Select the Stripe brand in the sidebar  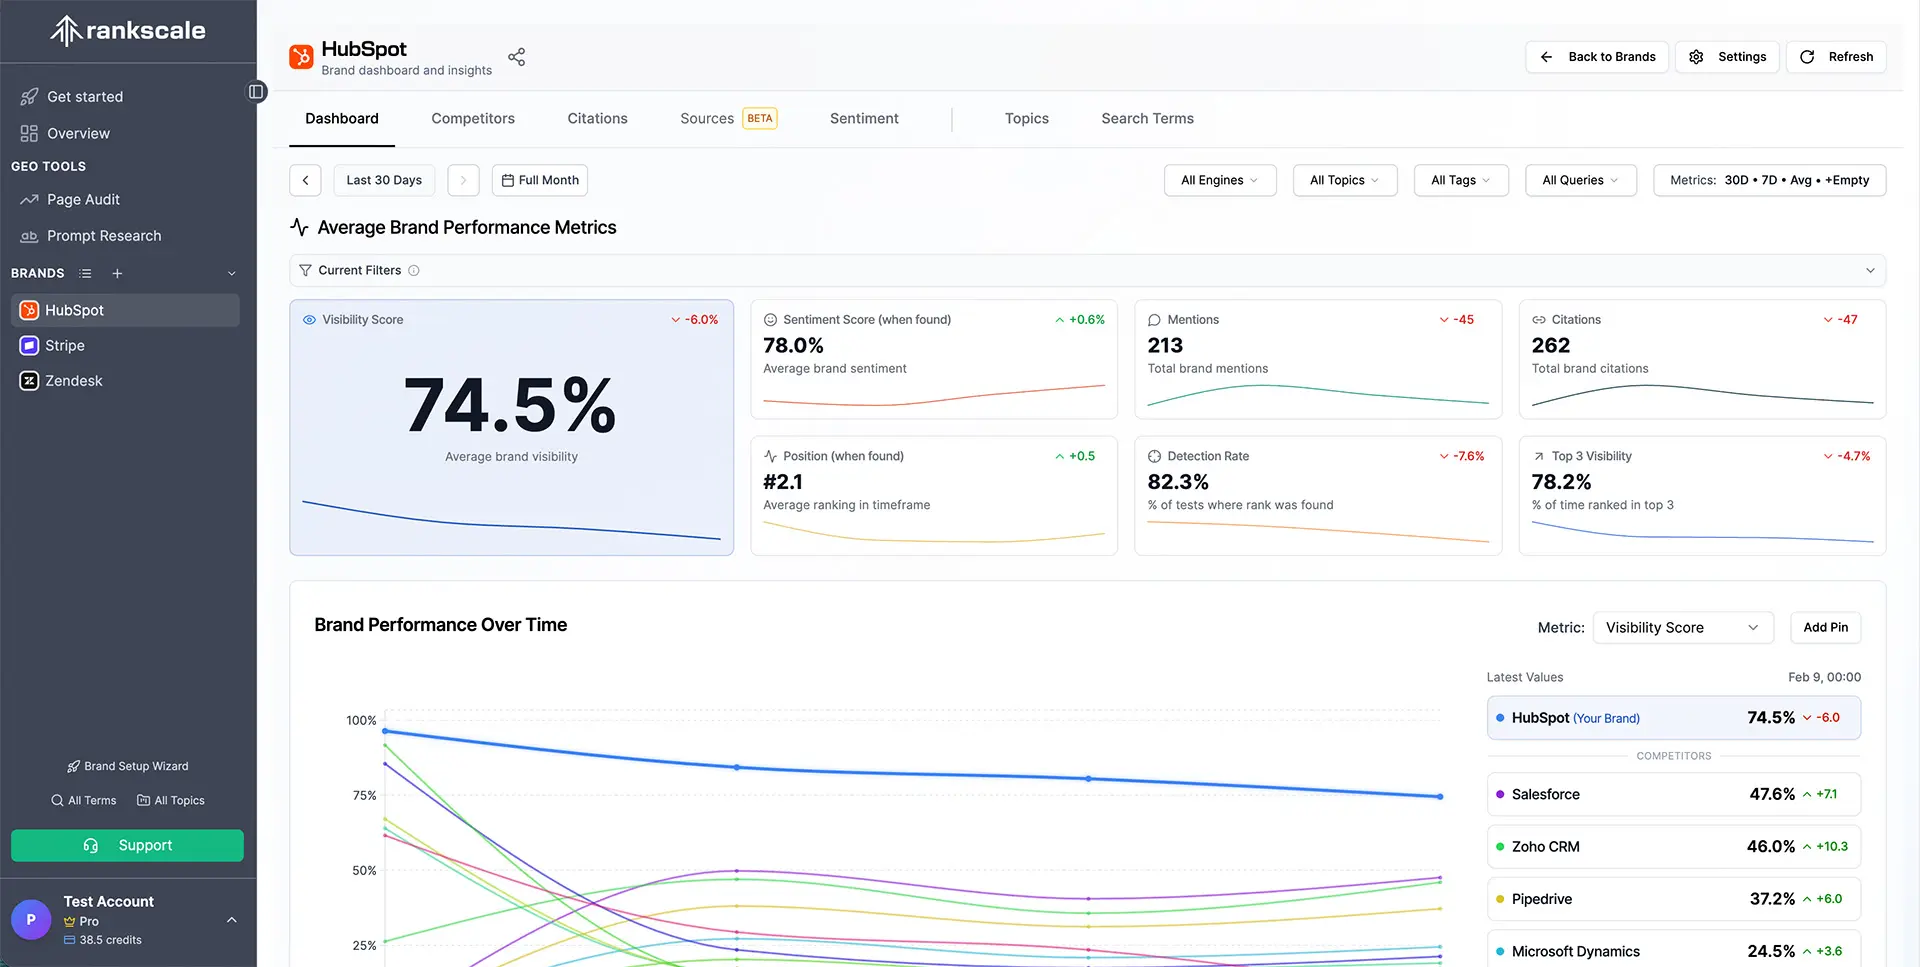pos(65,345)
